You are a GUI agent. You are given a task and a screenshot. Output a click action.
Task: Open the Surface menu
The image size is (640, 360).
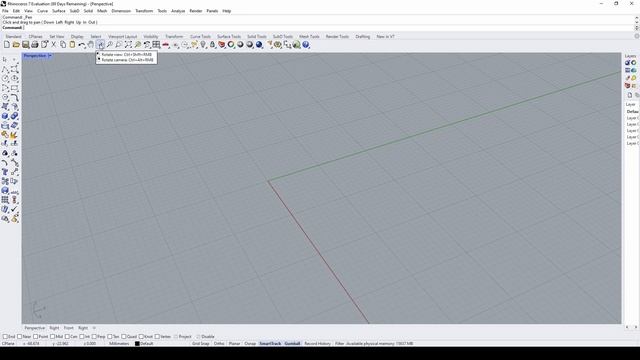point(58,11)
